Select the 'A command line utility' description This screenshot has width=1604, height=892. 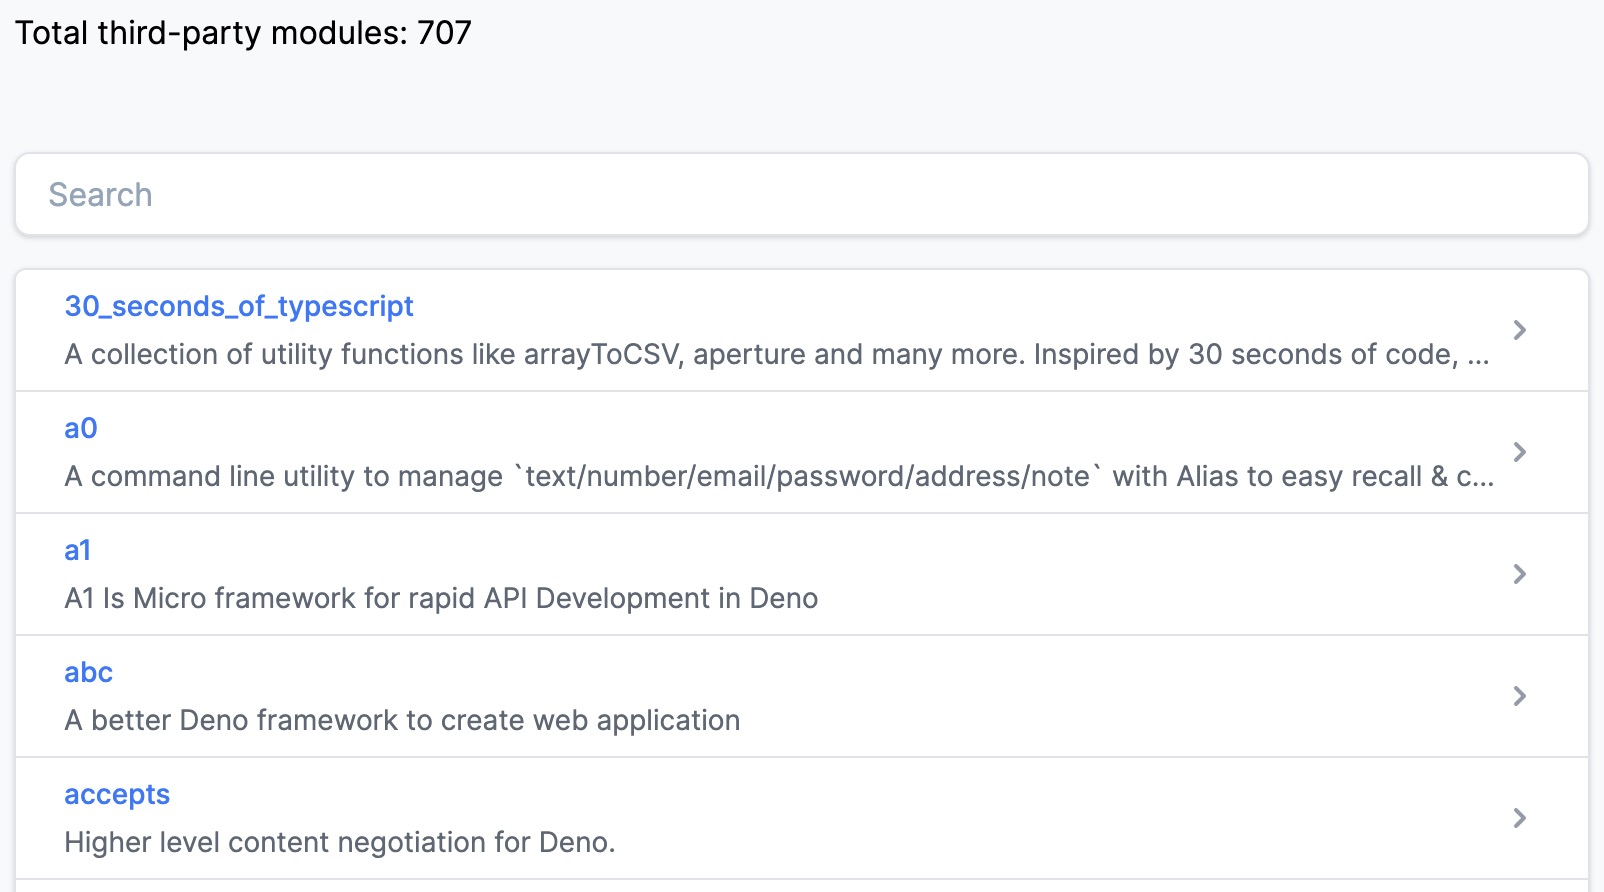[x=778, y=476]
